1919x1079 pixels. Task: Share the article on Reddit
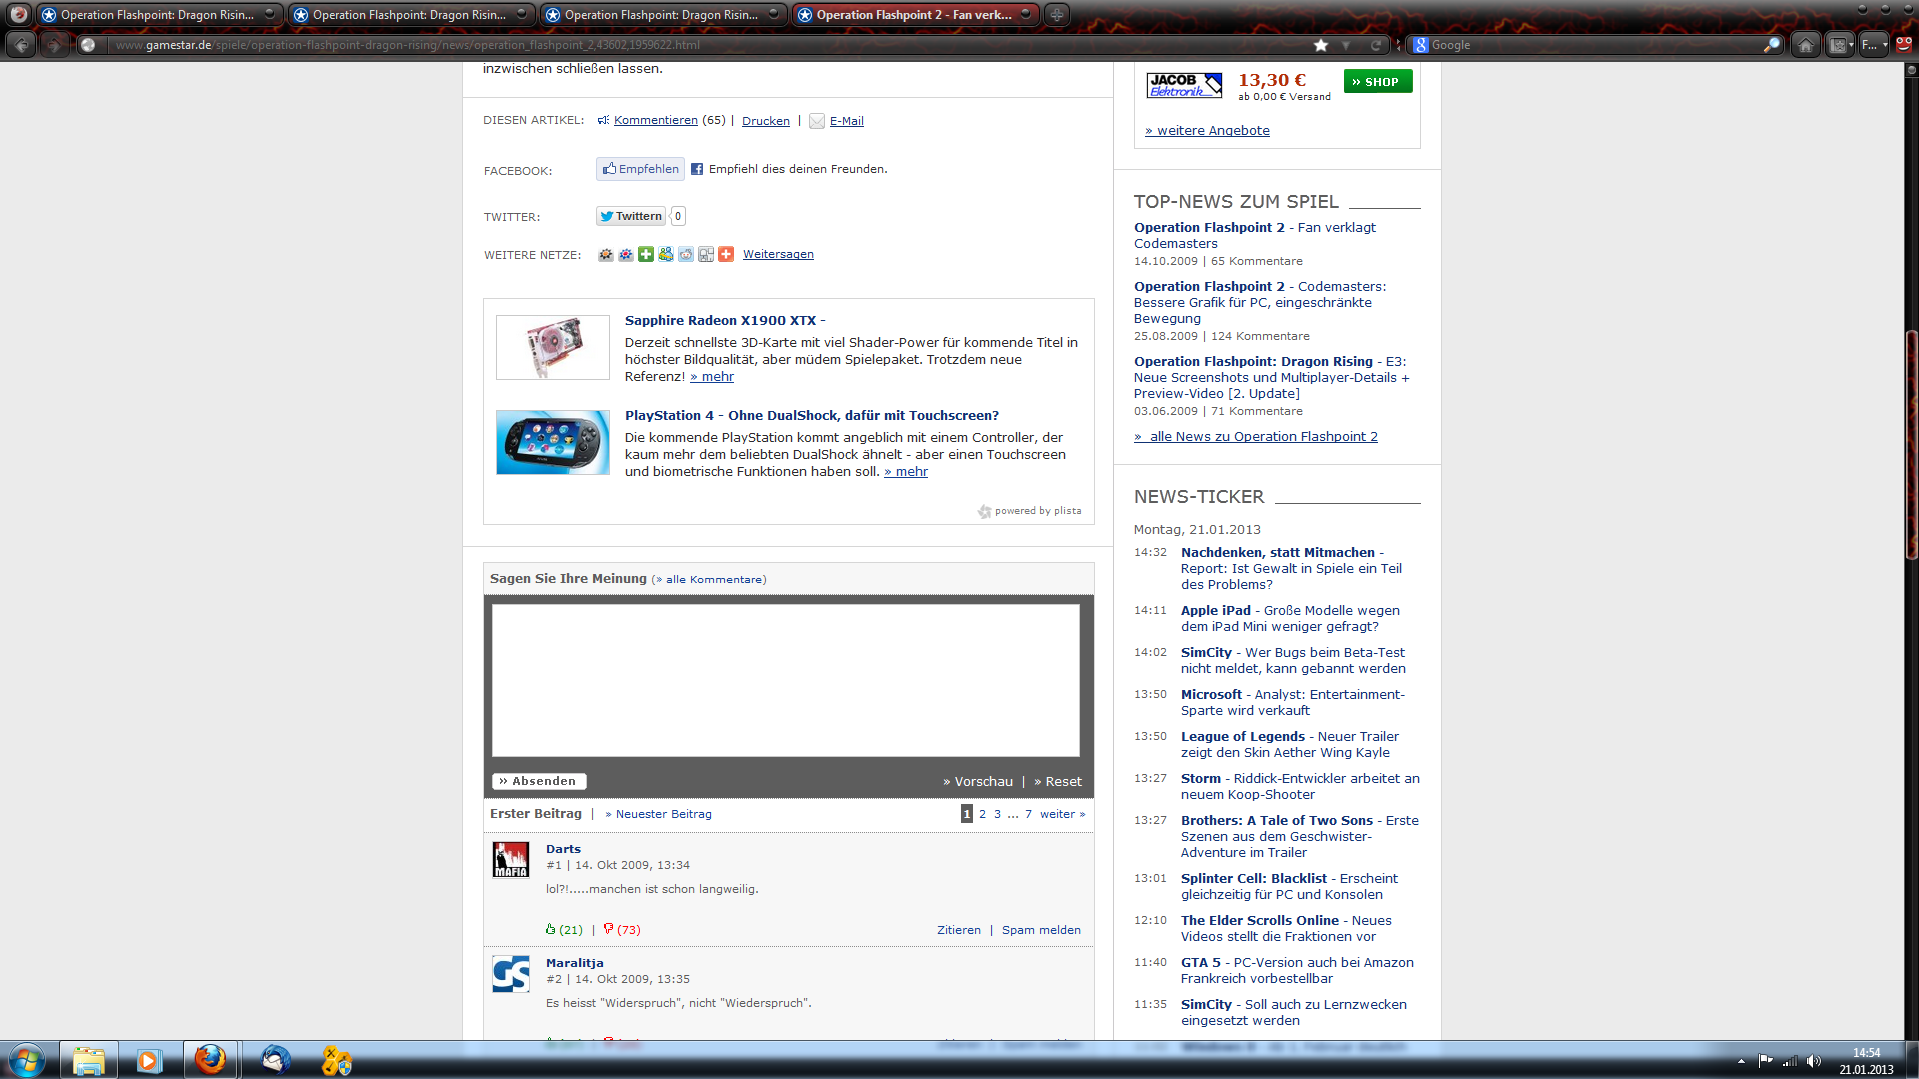coord(686,254)
